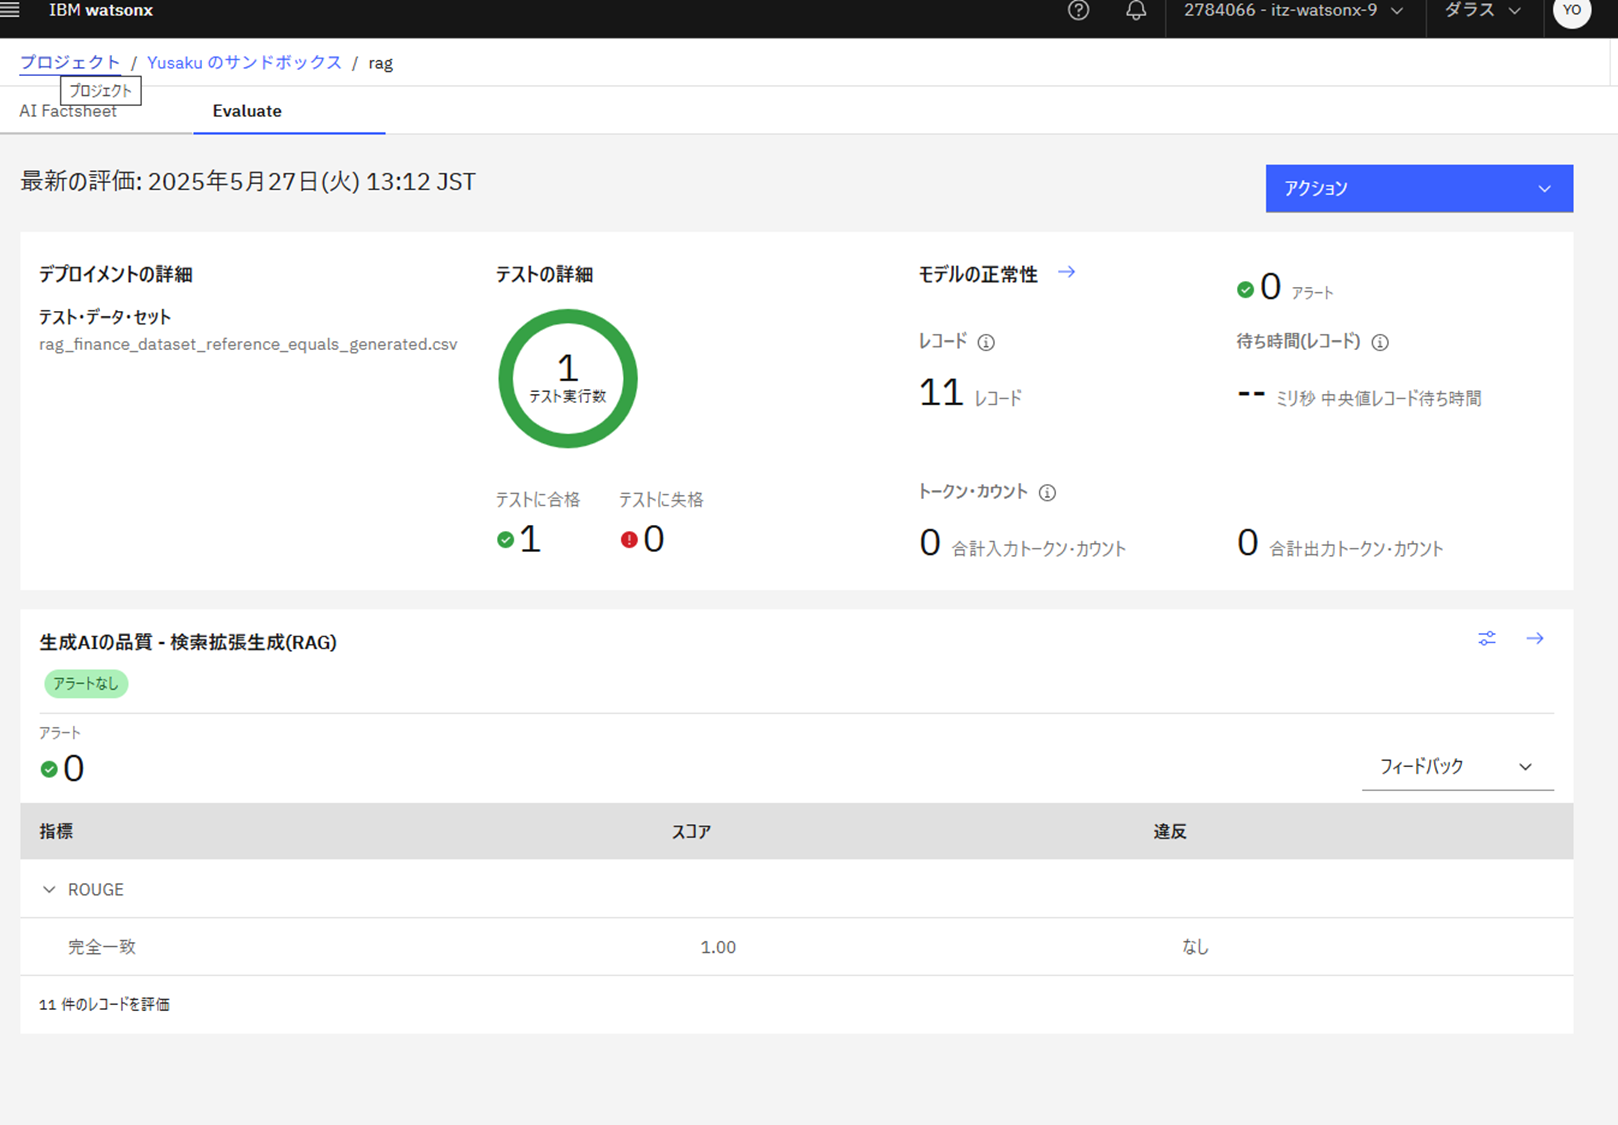Click the red failed-test error icon
This screenshot has height=1125, width=1618.
pos(629,540)
